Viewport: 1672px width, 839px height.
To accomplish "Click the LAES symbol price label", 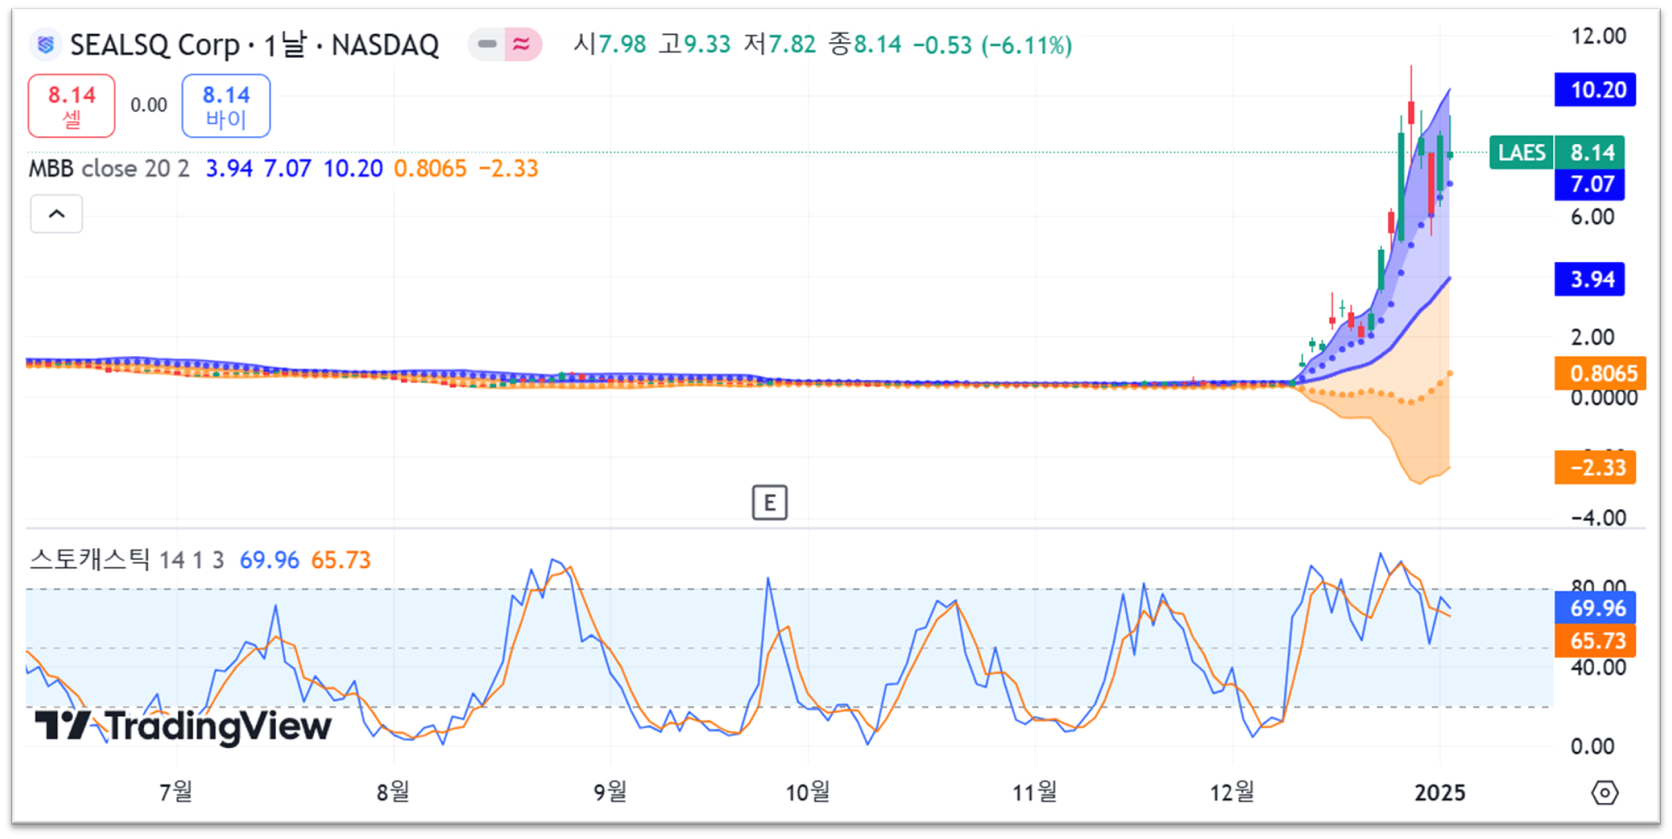I will pyautogui.click(x=1521, y=153).
